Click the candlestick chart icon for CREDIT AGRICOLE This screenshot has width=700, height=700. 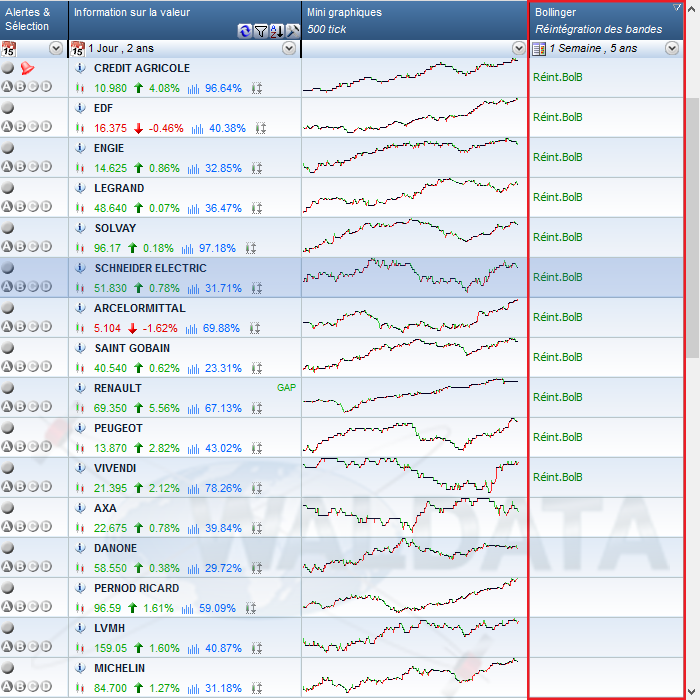pyautogui.click(x=80, y=88)
